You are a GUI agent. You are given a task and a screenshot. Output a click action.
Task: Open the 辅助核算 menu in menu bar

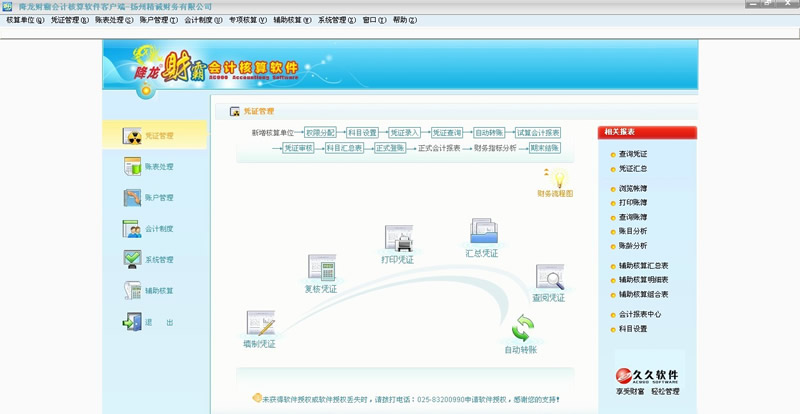click(x=292, y=20)
